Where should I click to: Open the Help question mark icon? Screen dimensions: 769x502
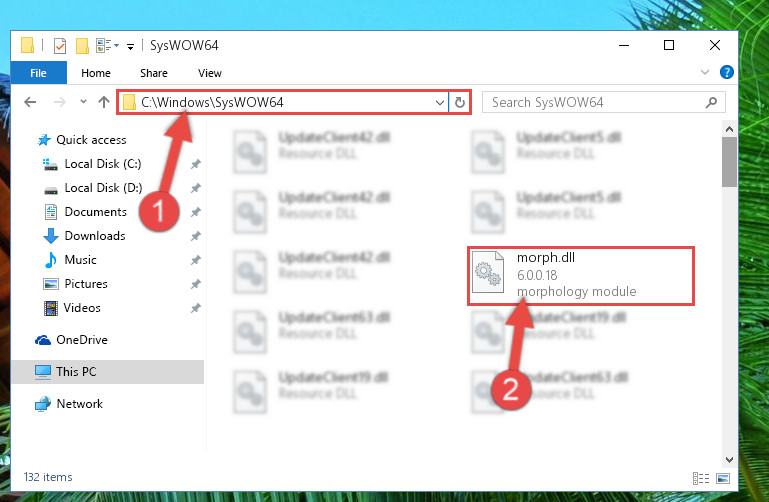click(x=726, y=72)
